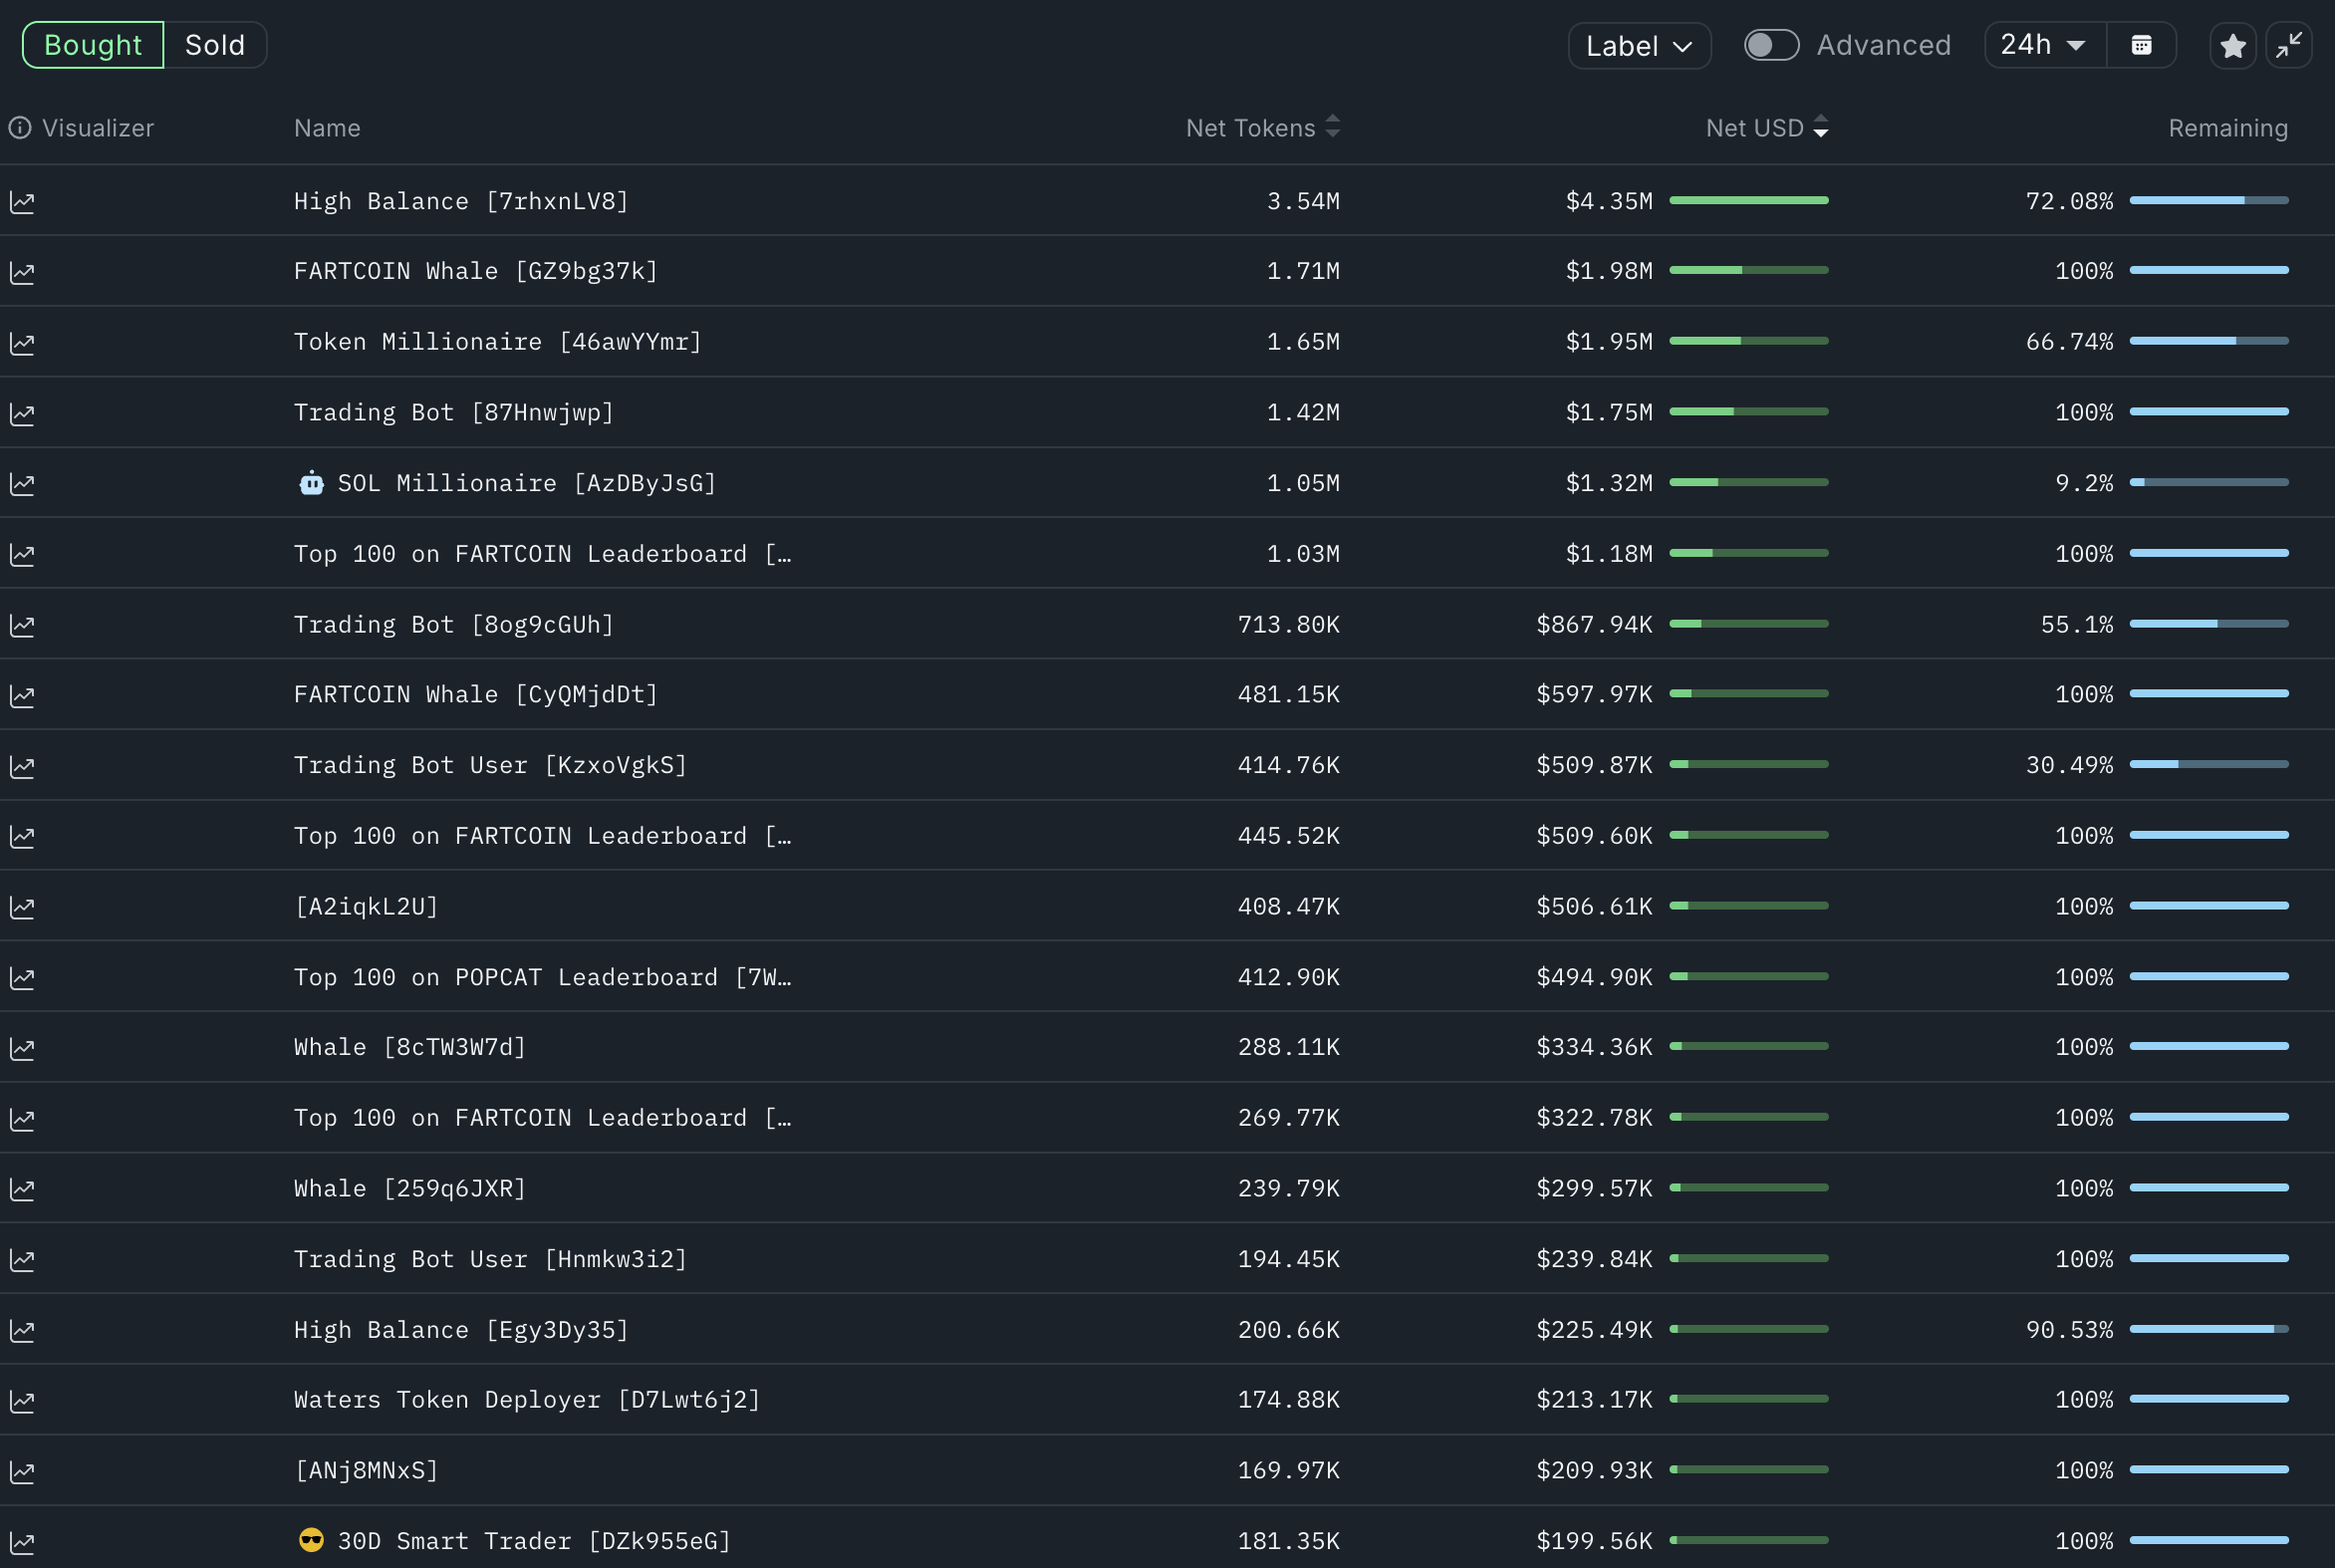Viewport: 2335px width, 1568px height.
Task: Click the star favorite icon
Action: click(2232, 46)
